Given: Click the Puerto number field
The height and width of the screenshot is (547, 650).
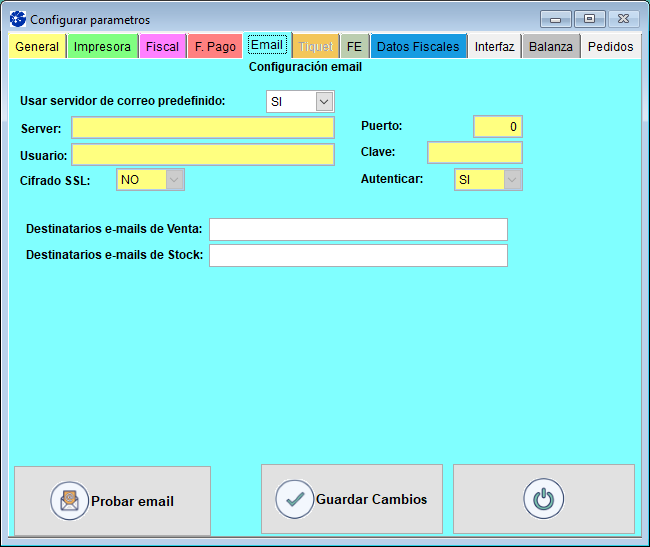Looking at the screenshot, I should pyautogui.click(x=497, y=127).
